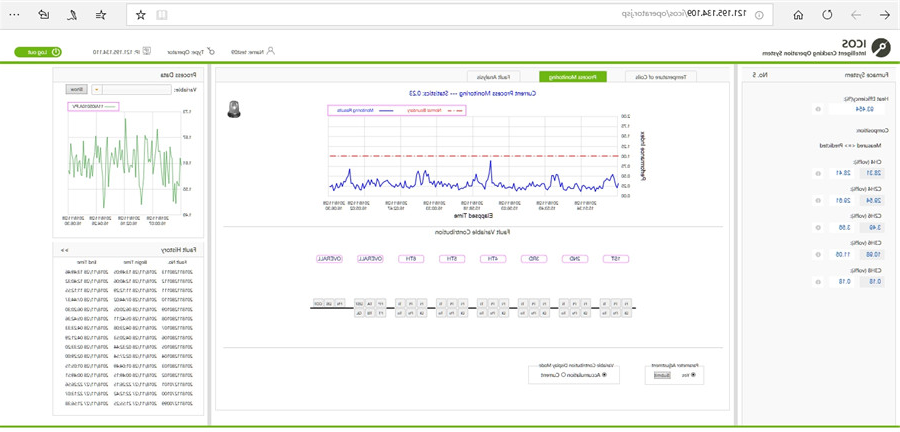Open the browser reading view book icon

tap(163, 15)
